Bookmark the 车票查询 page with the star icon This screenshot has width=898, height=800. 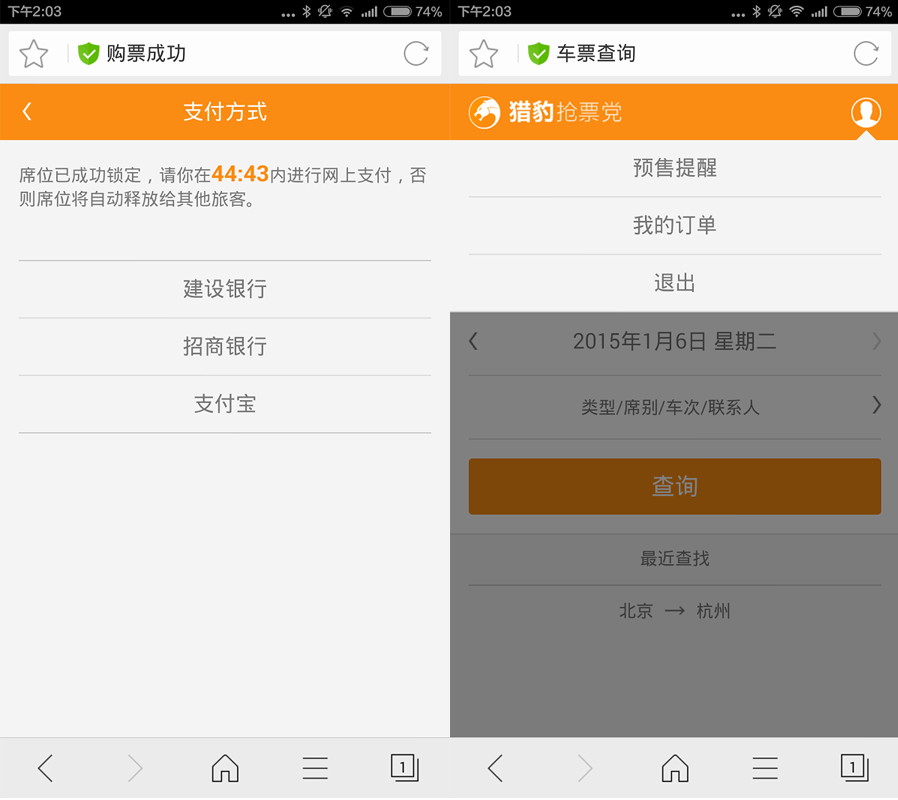coord(483,54)
